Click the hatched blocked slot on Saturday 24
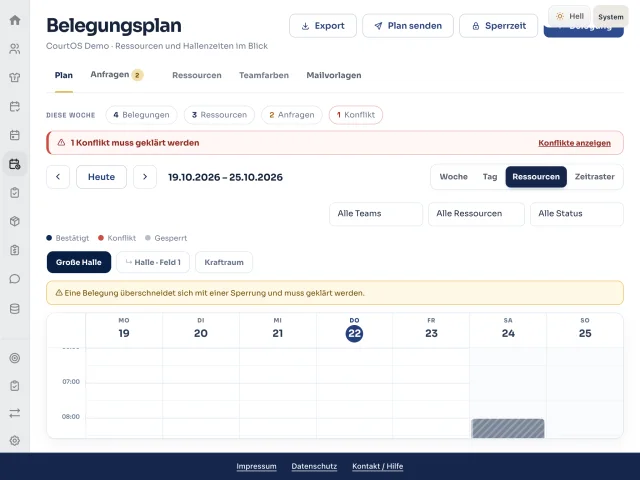This screenshot has height=480, width=640. point(508,429)
